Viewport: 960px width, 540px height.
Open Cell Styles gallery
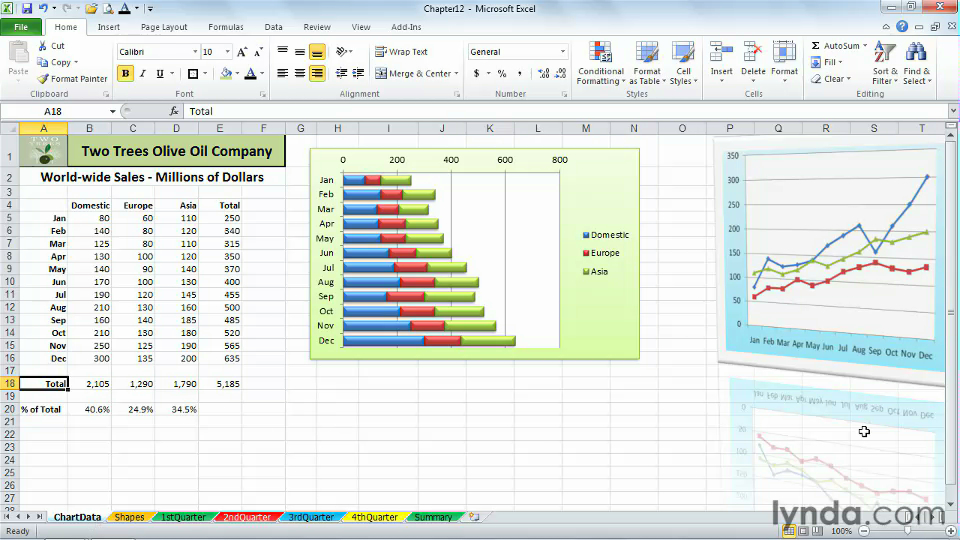tap(683, 63)
